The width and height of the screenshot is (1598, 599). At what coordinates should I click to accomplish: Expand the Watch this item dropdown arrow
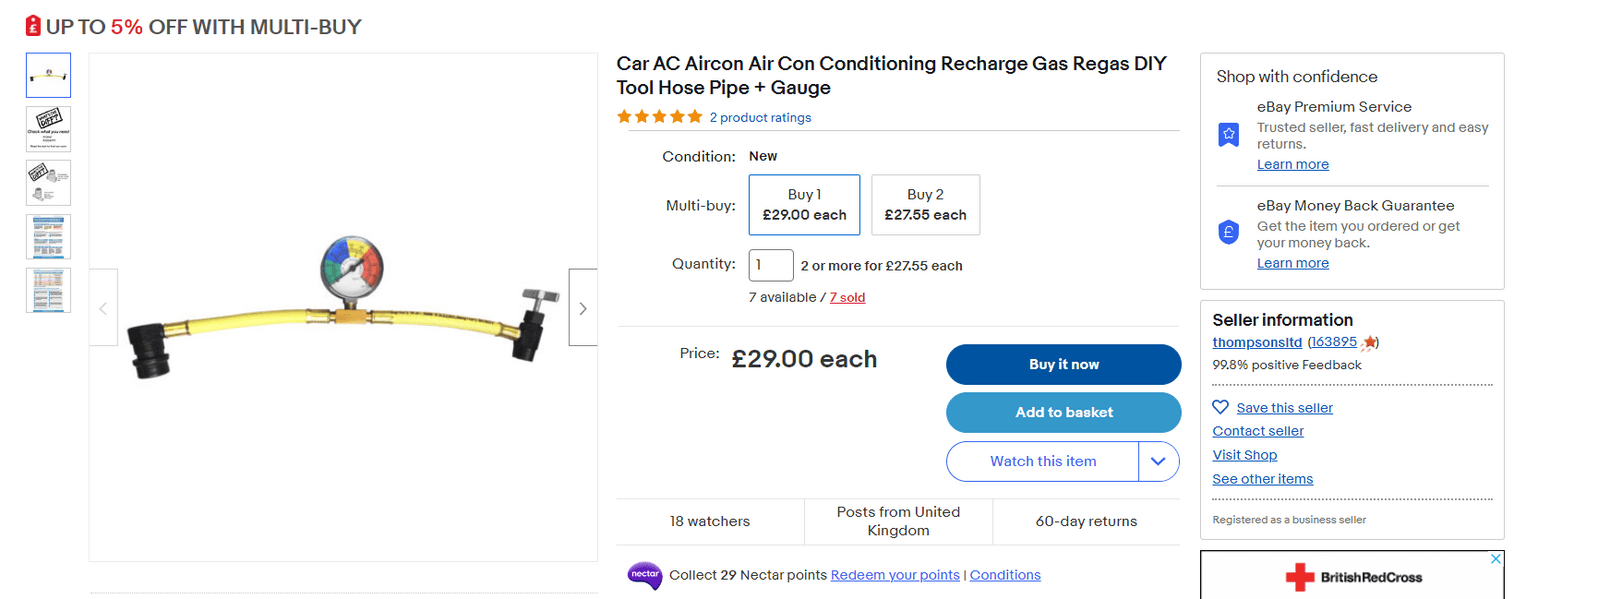point(1158,461)
